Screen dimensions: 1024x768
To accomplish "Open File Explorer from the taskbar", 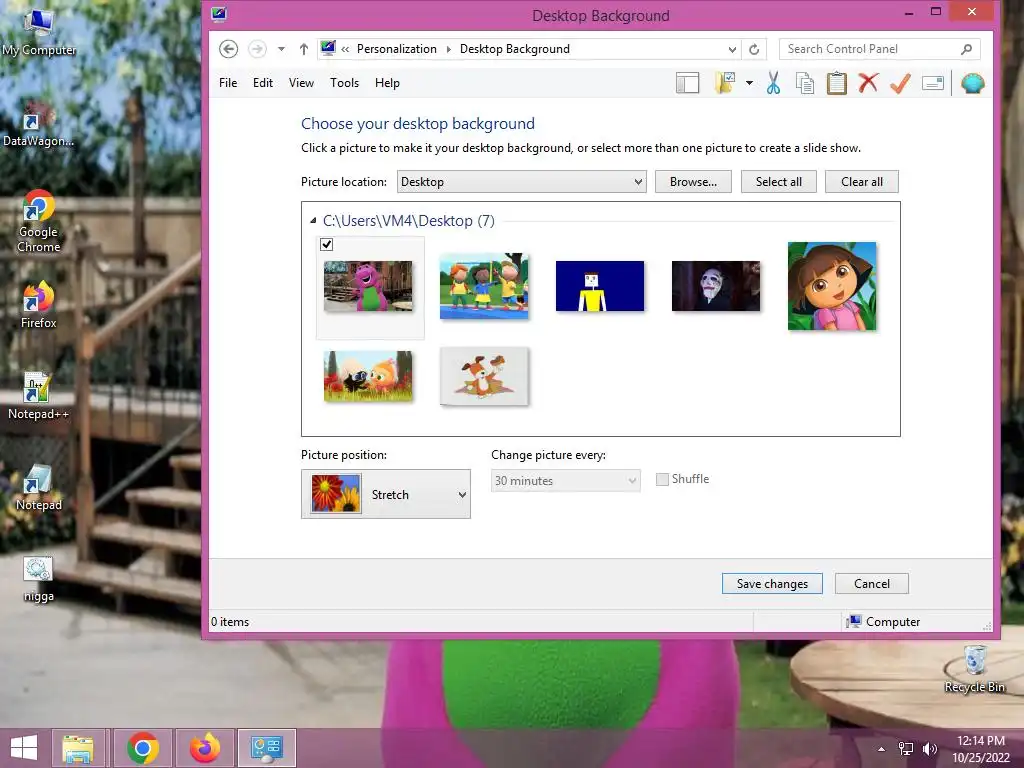I will [x=78, y=748].
